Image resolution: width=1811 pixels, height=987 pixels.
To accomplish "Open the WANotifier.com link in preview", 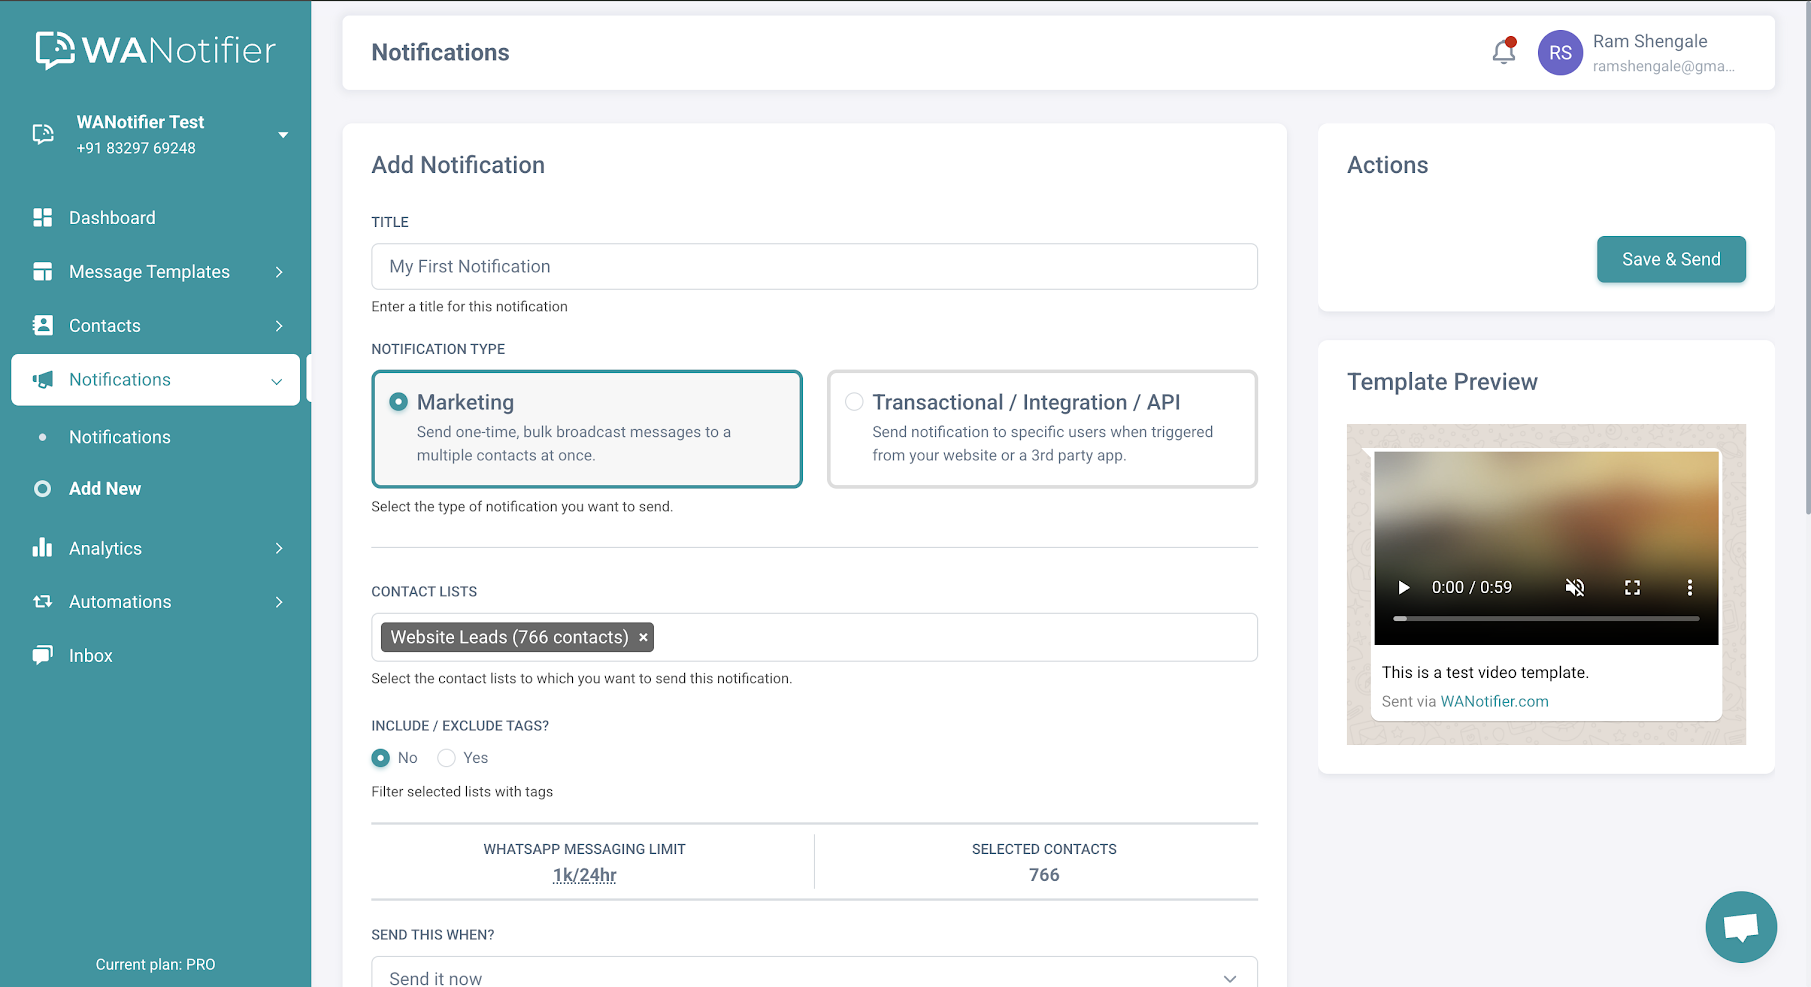I will click(x=1494, y=701).
